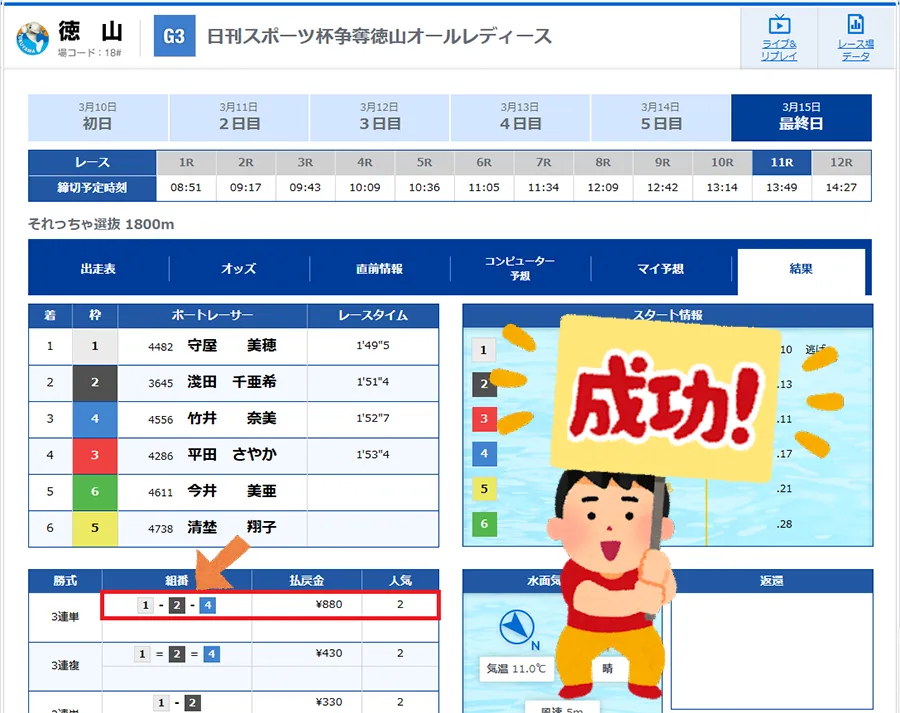The height and width of the screenshot is (713, 900).
Task: Go to the 直前情報 pre-race info tab
Action: pos(379,268)
